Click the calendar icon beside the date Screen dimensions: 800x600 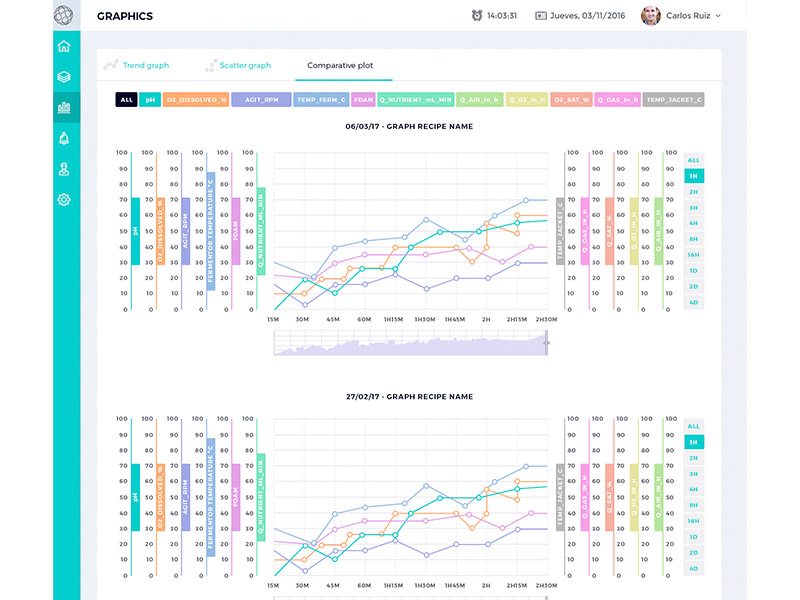point(540,16)
